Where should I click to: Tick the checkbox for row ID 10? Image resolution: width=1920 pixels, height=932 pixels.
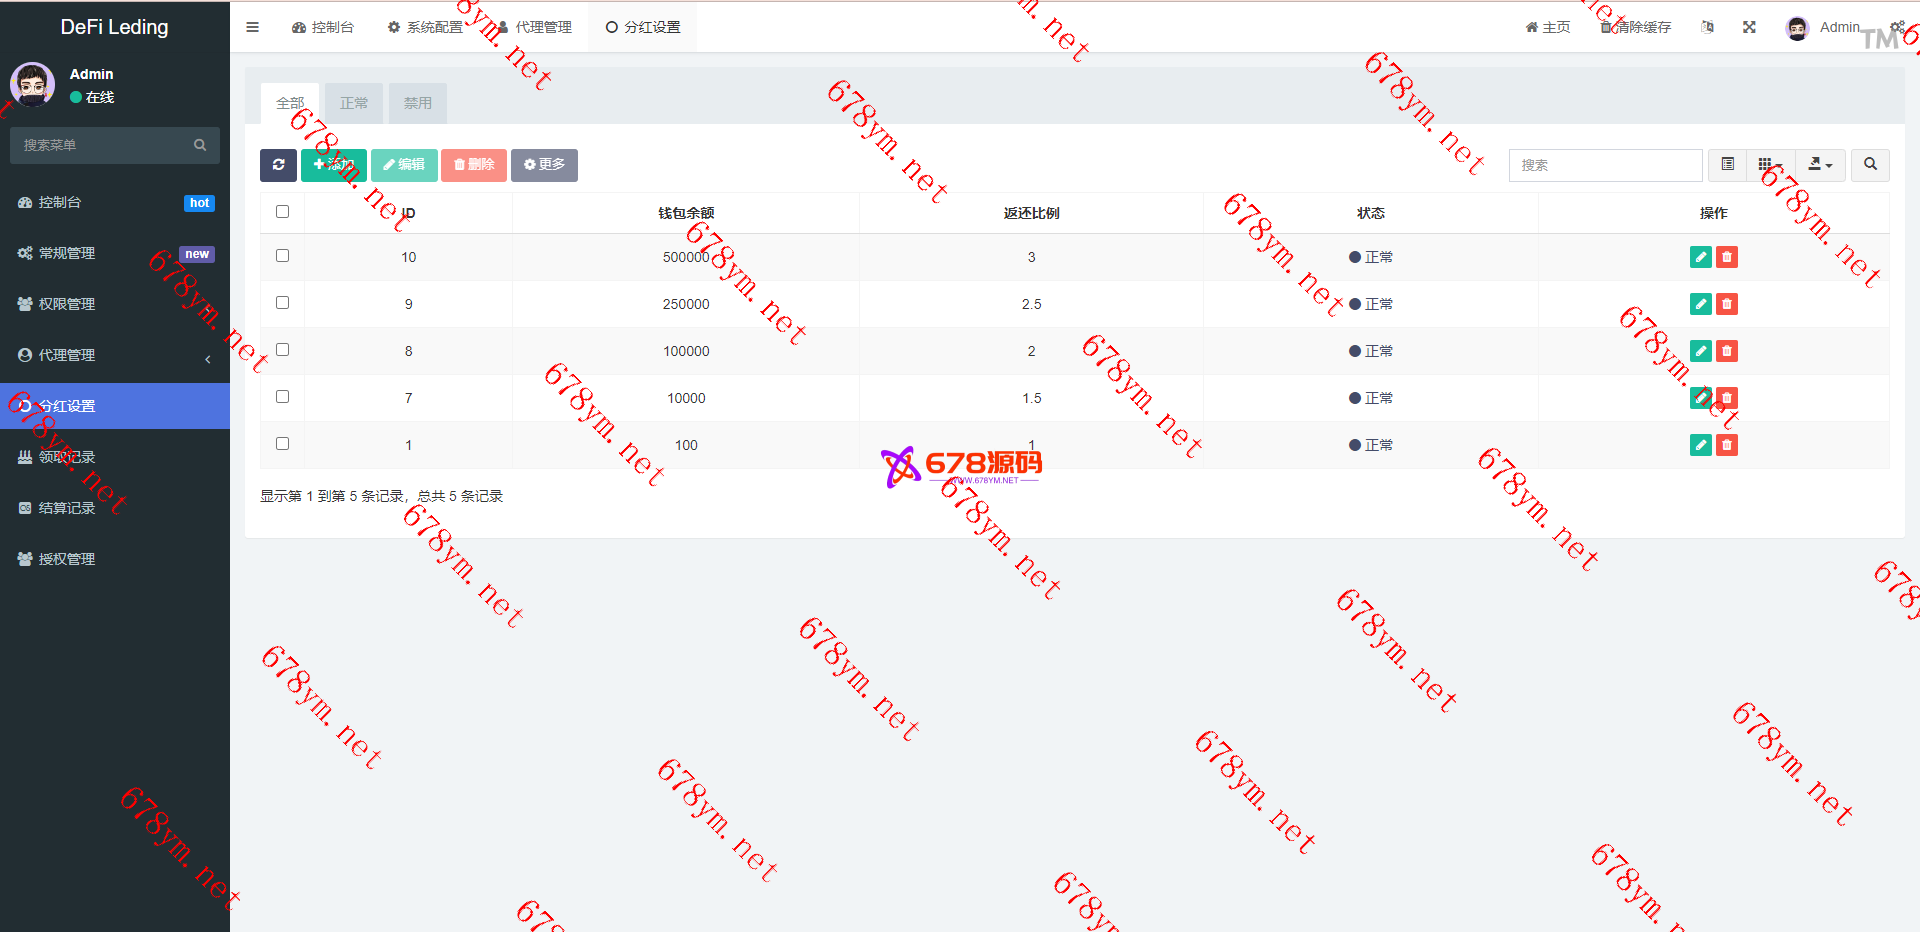pyautogui.click(x=282, y=256)
